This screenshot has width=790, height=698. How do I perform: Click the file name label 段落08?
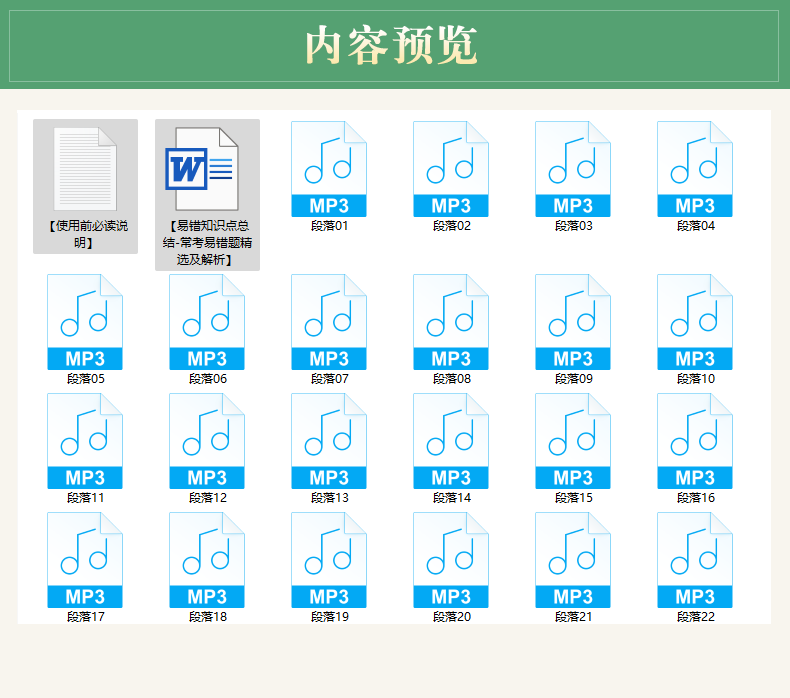tap(451, 378)
